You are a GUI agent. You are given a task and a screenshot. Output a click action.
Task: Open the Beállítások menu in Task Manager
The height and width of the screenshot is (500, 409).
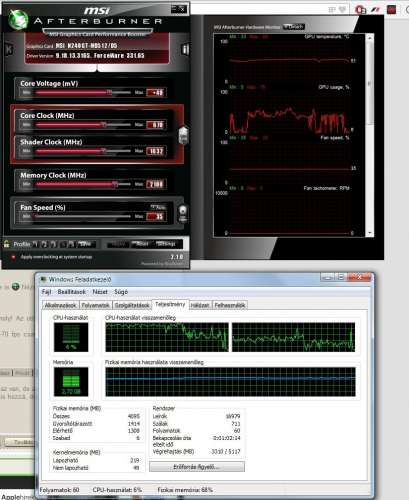point(72,292)
